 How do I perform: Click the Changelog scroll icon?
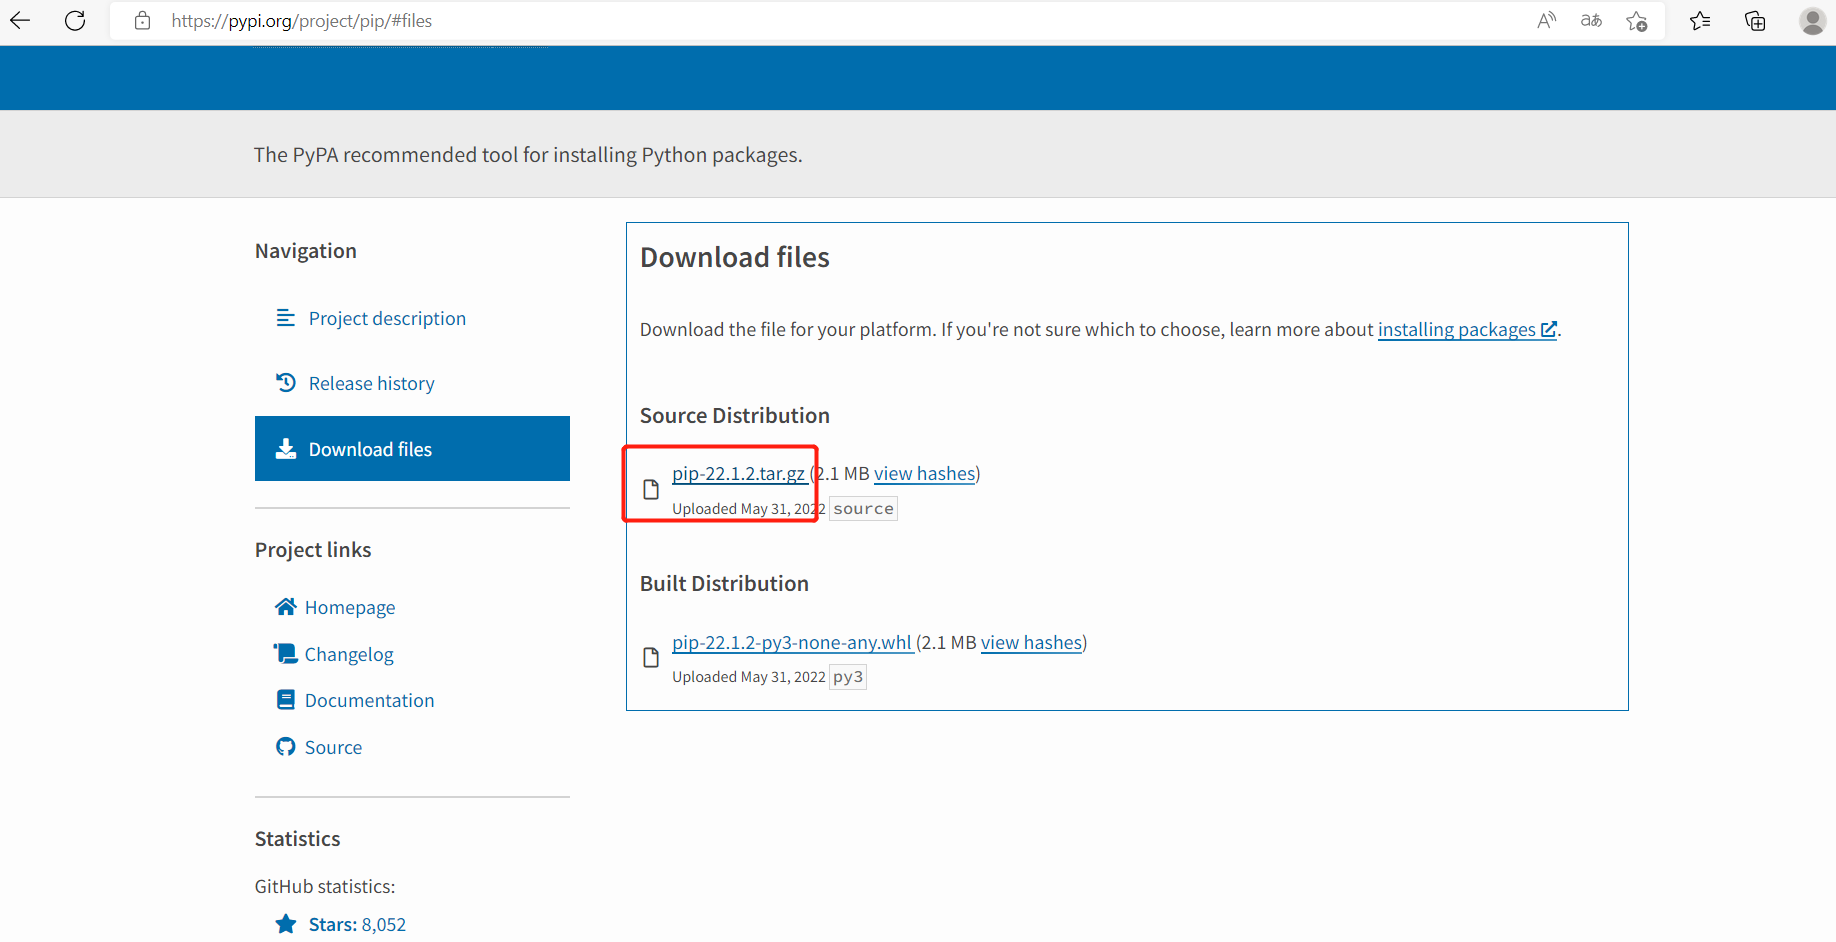[x=286, y=654]
